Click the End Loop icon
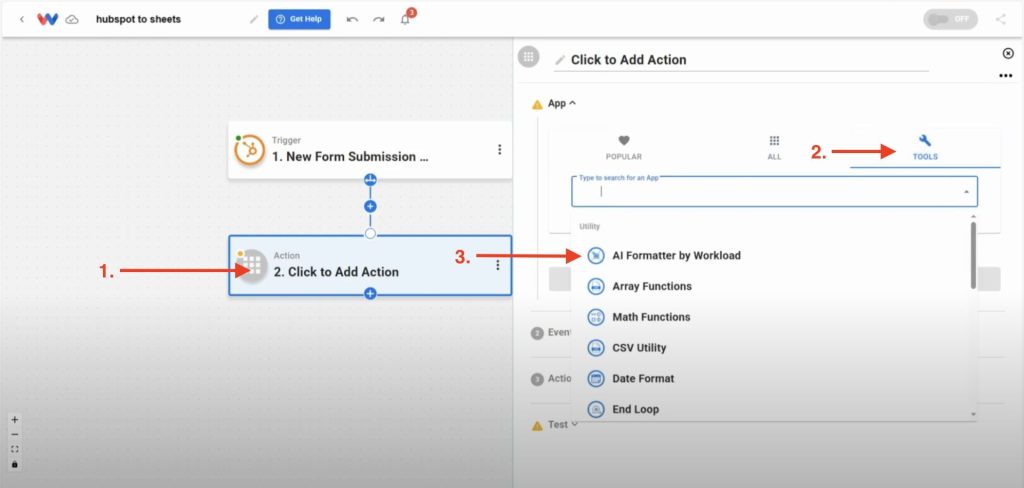This screenshot has width=1024, height=488. coord(595,409)
